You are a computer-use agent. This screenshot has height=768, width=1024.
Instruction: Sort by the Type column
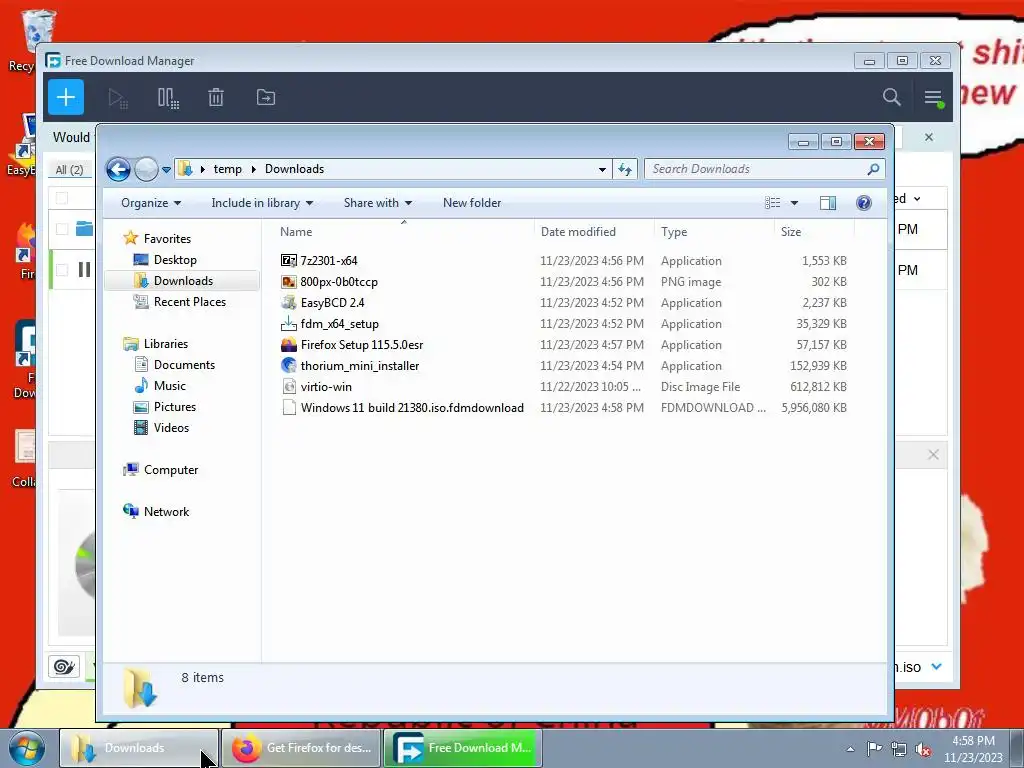point(714,232)
